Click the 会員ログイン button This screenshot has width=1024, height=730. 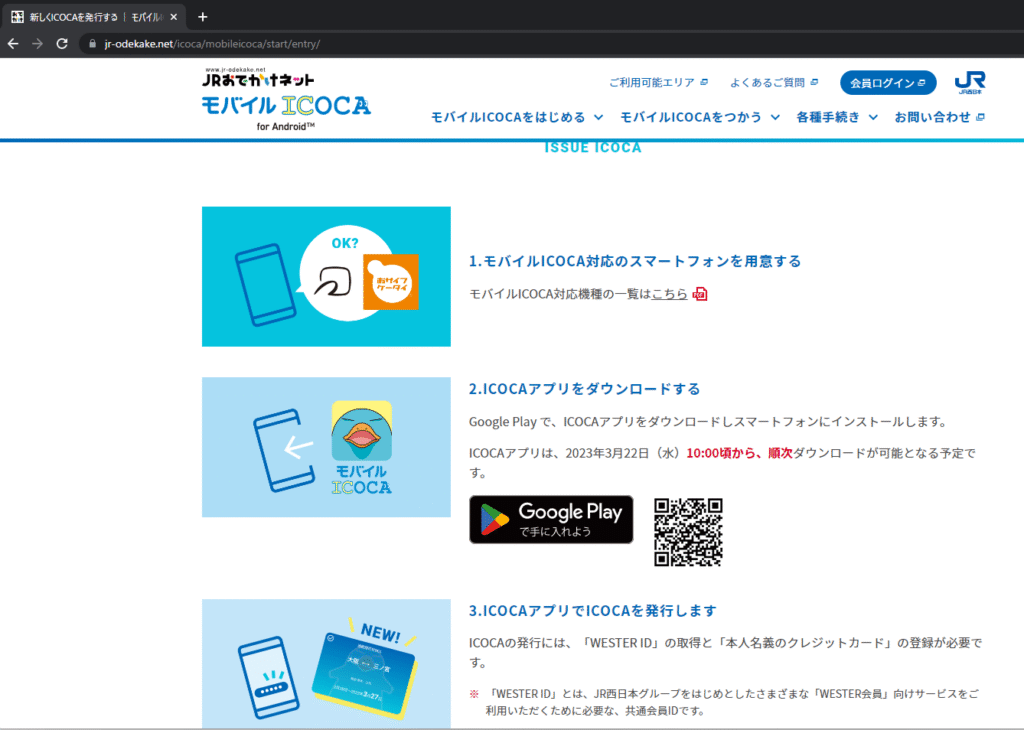[x=888, y=83]
